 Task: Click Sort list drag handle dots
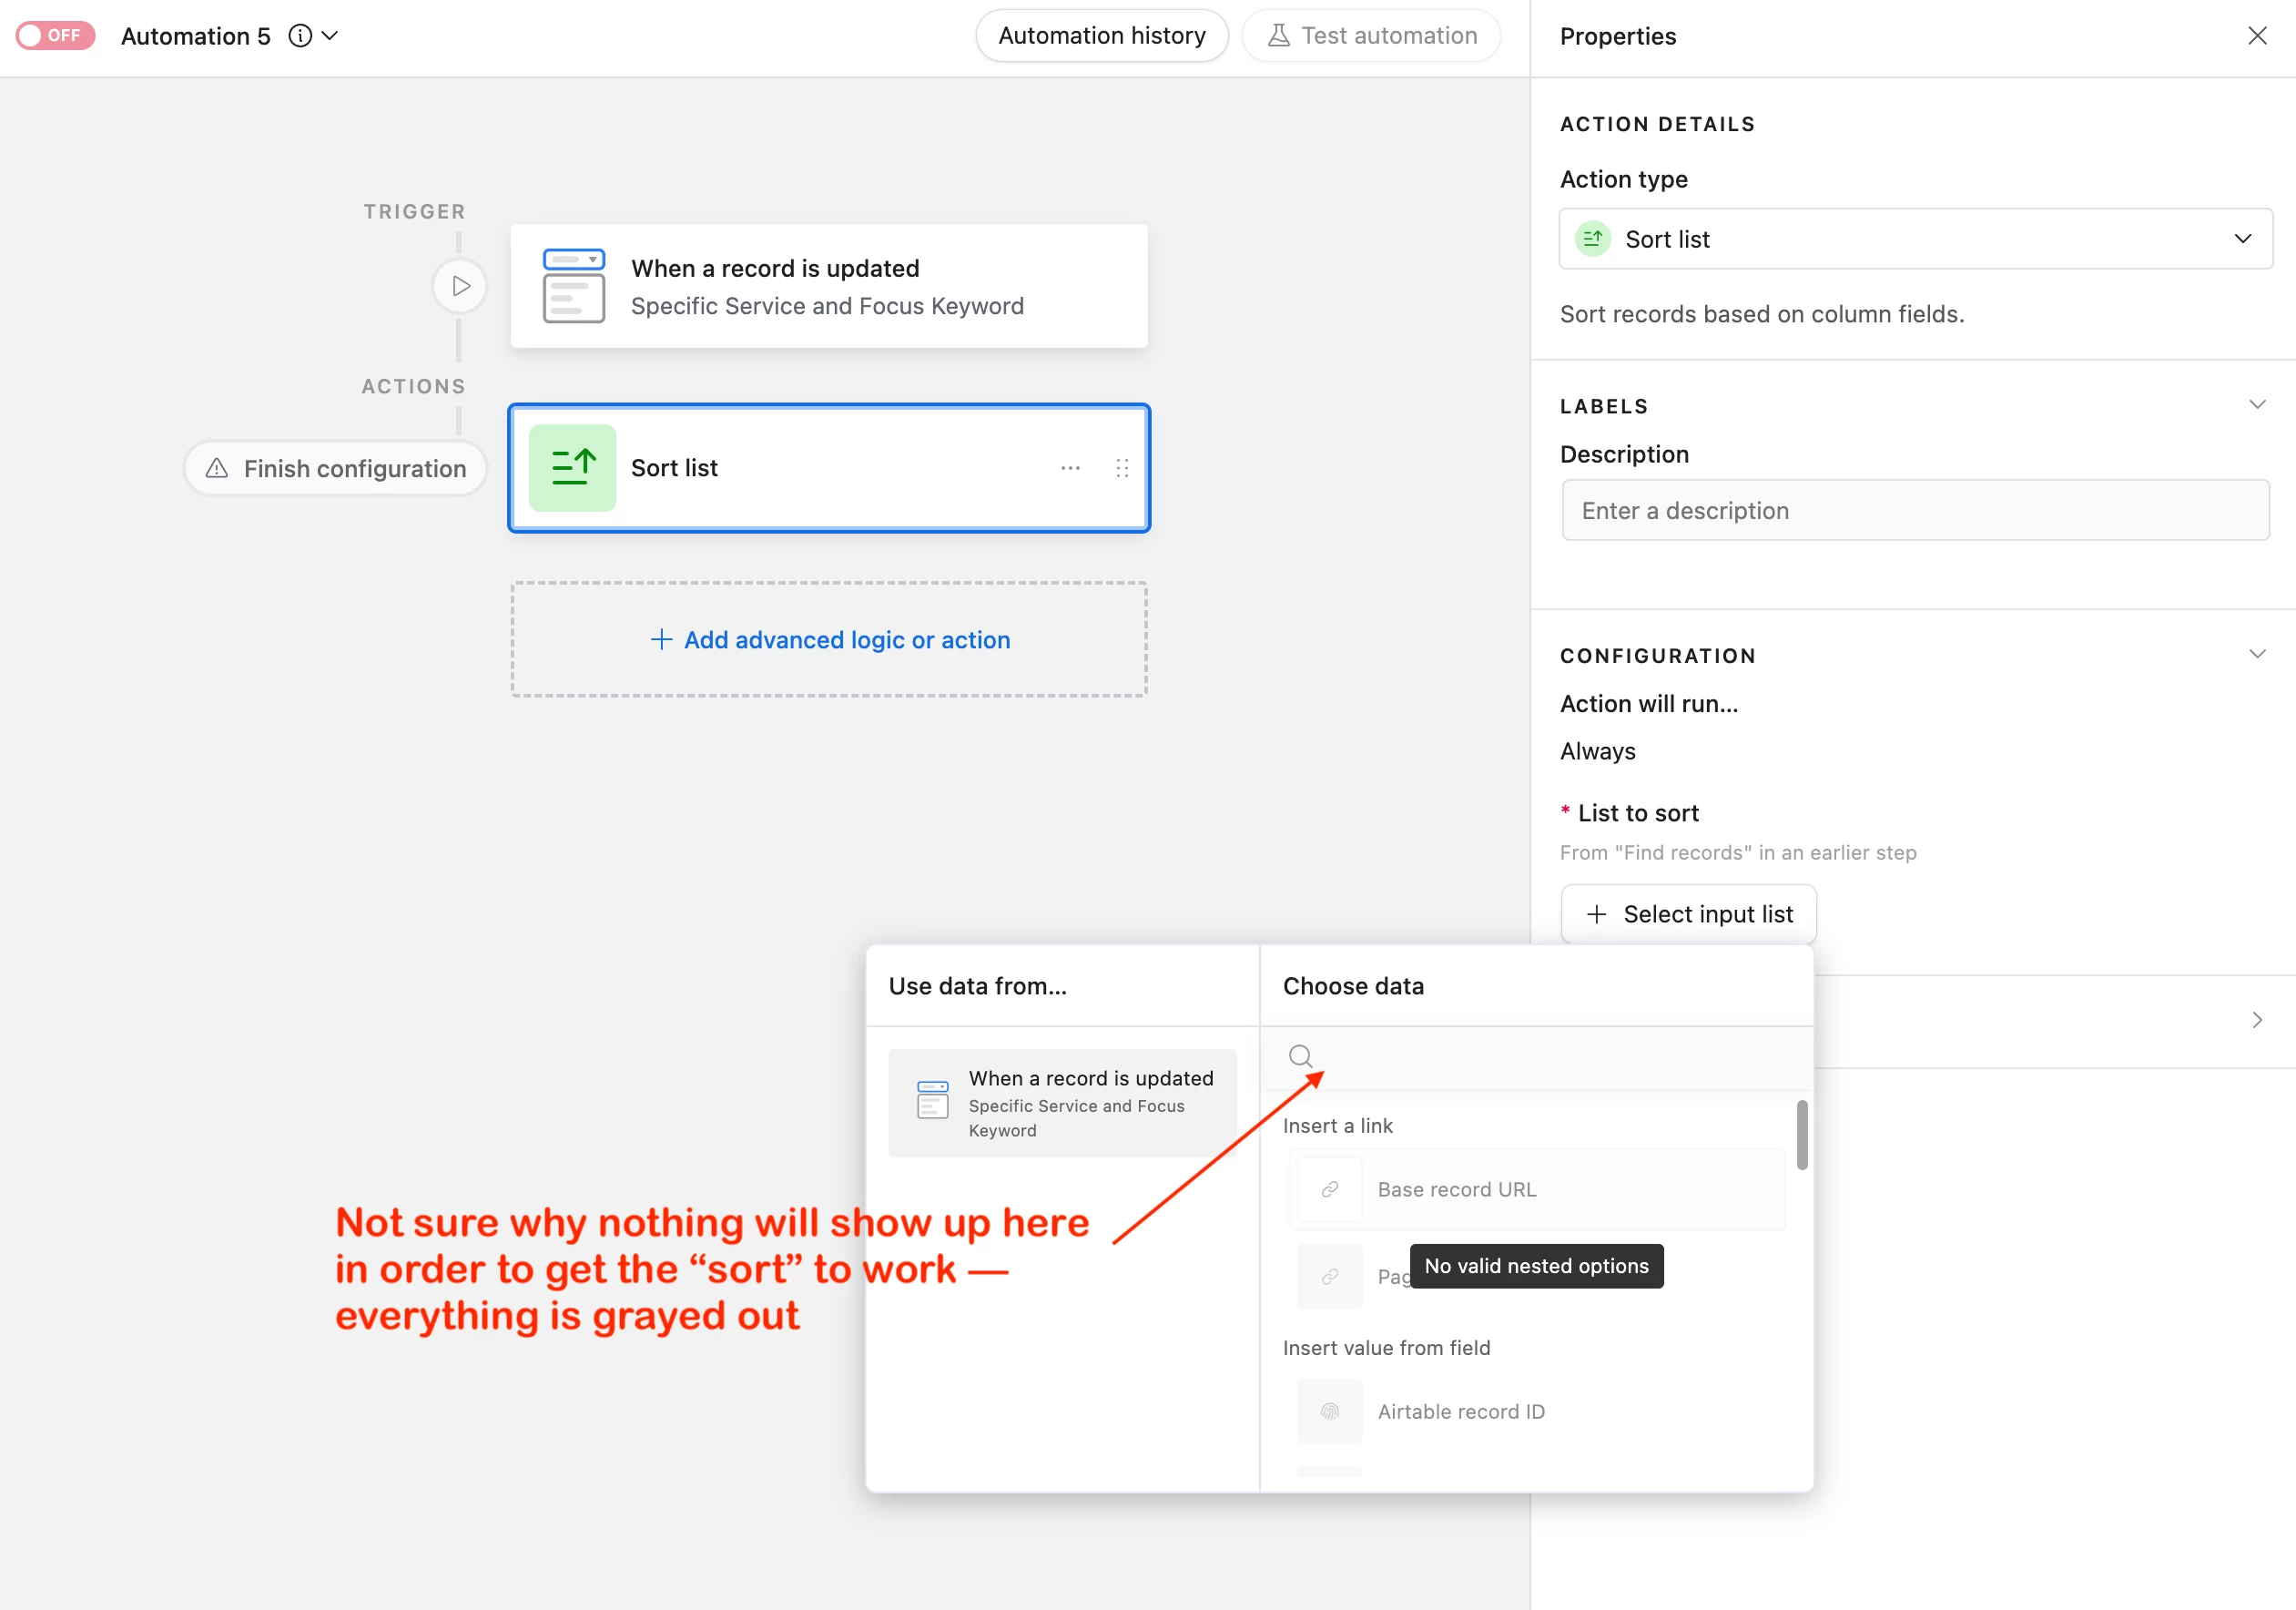click(1122, 468)
